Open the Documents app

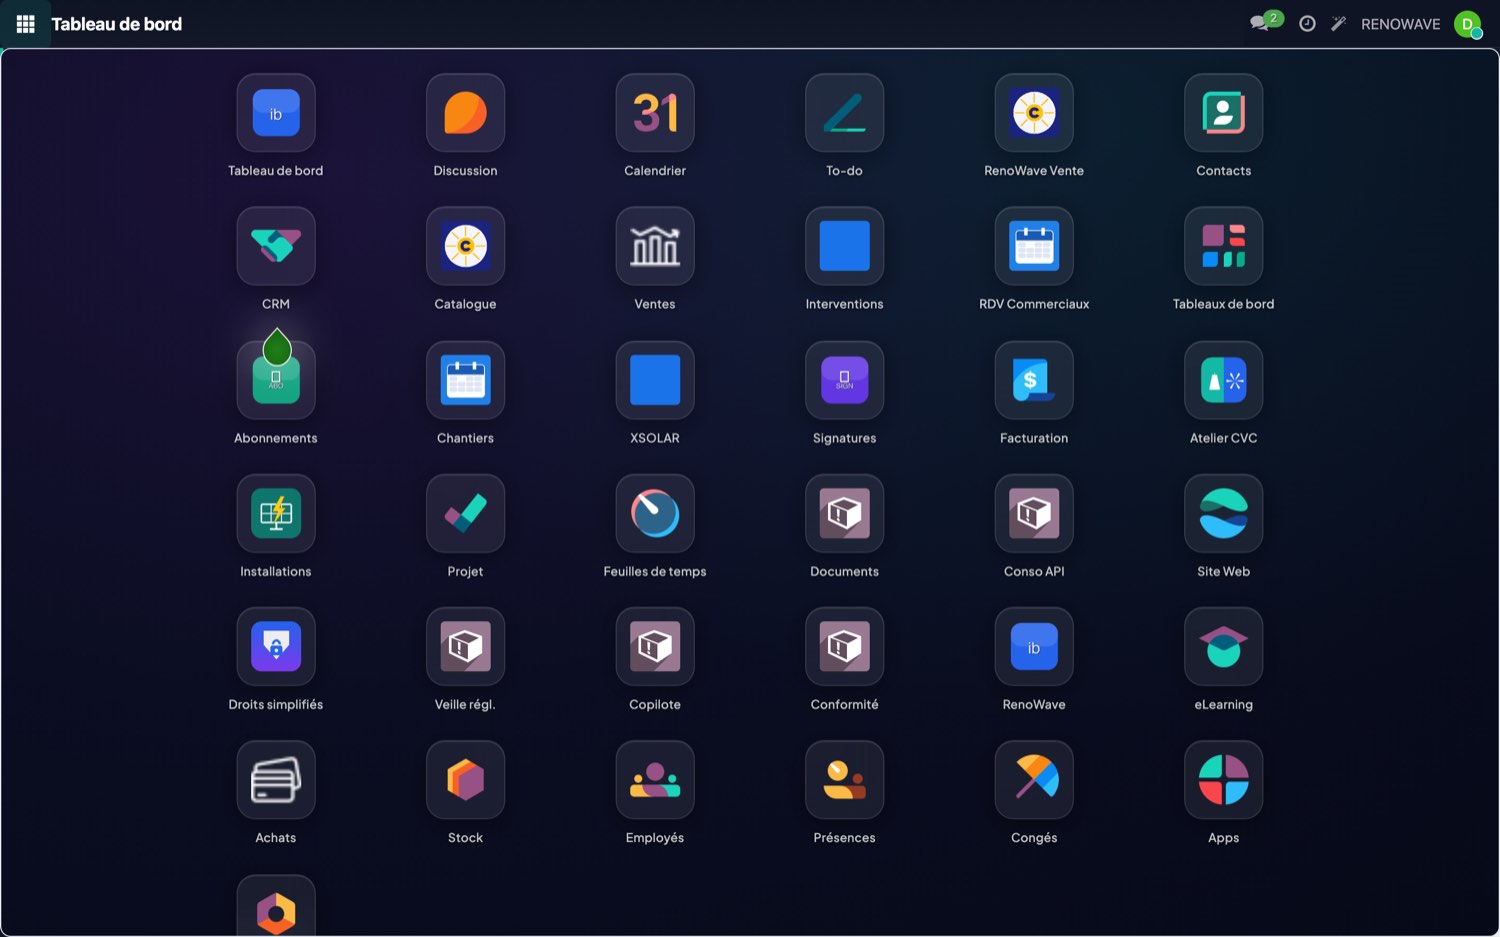844,513
